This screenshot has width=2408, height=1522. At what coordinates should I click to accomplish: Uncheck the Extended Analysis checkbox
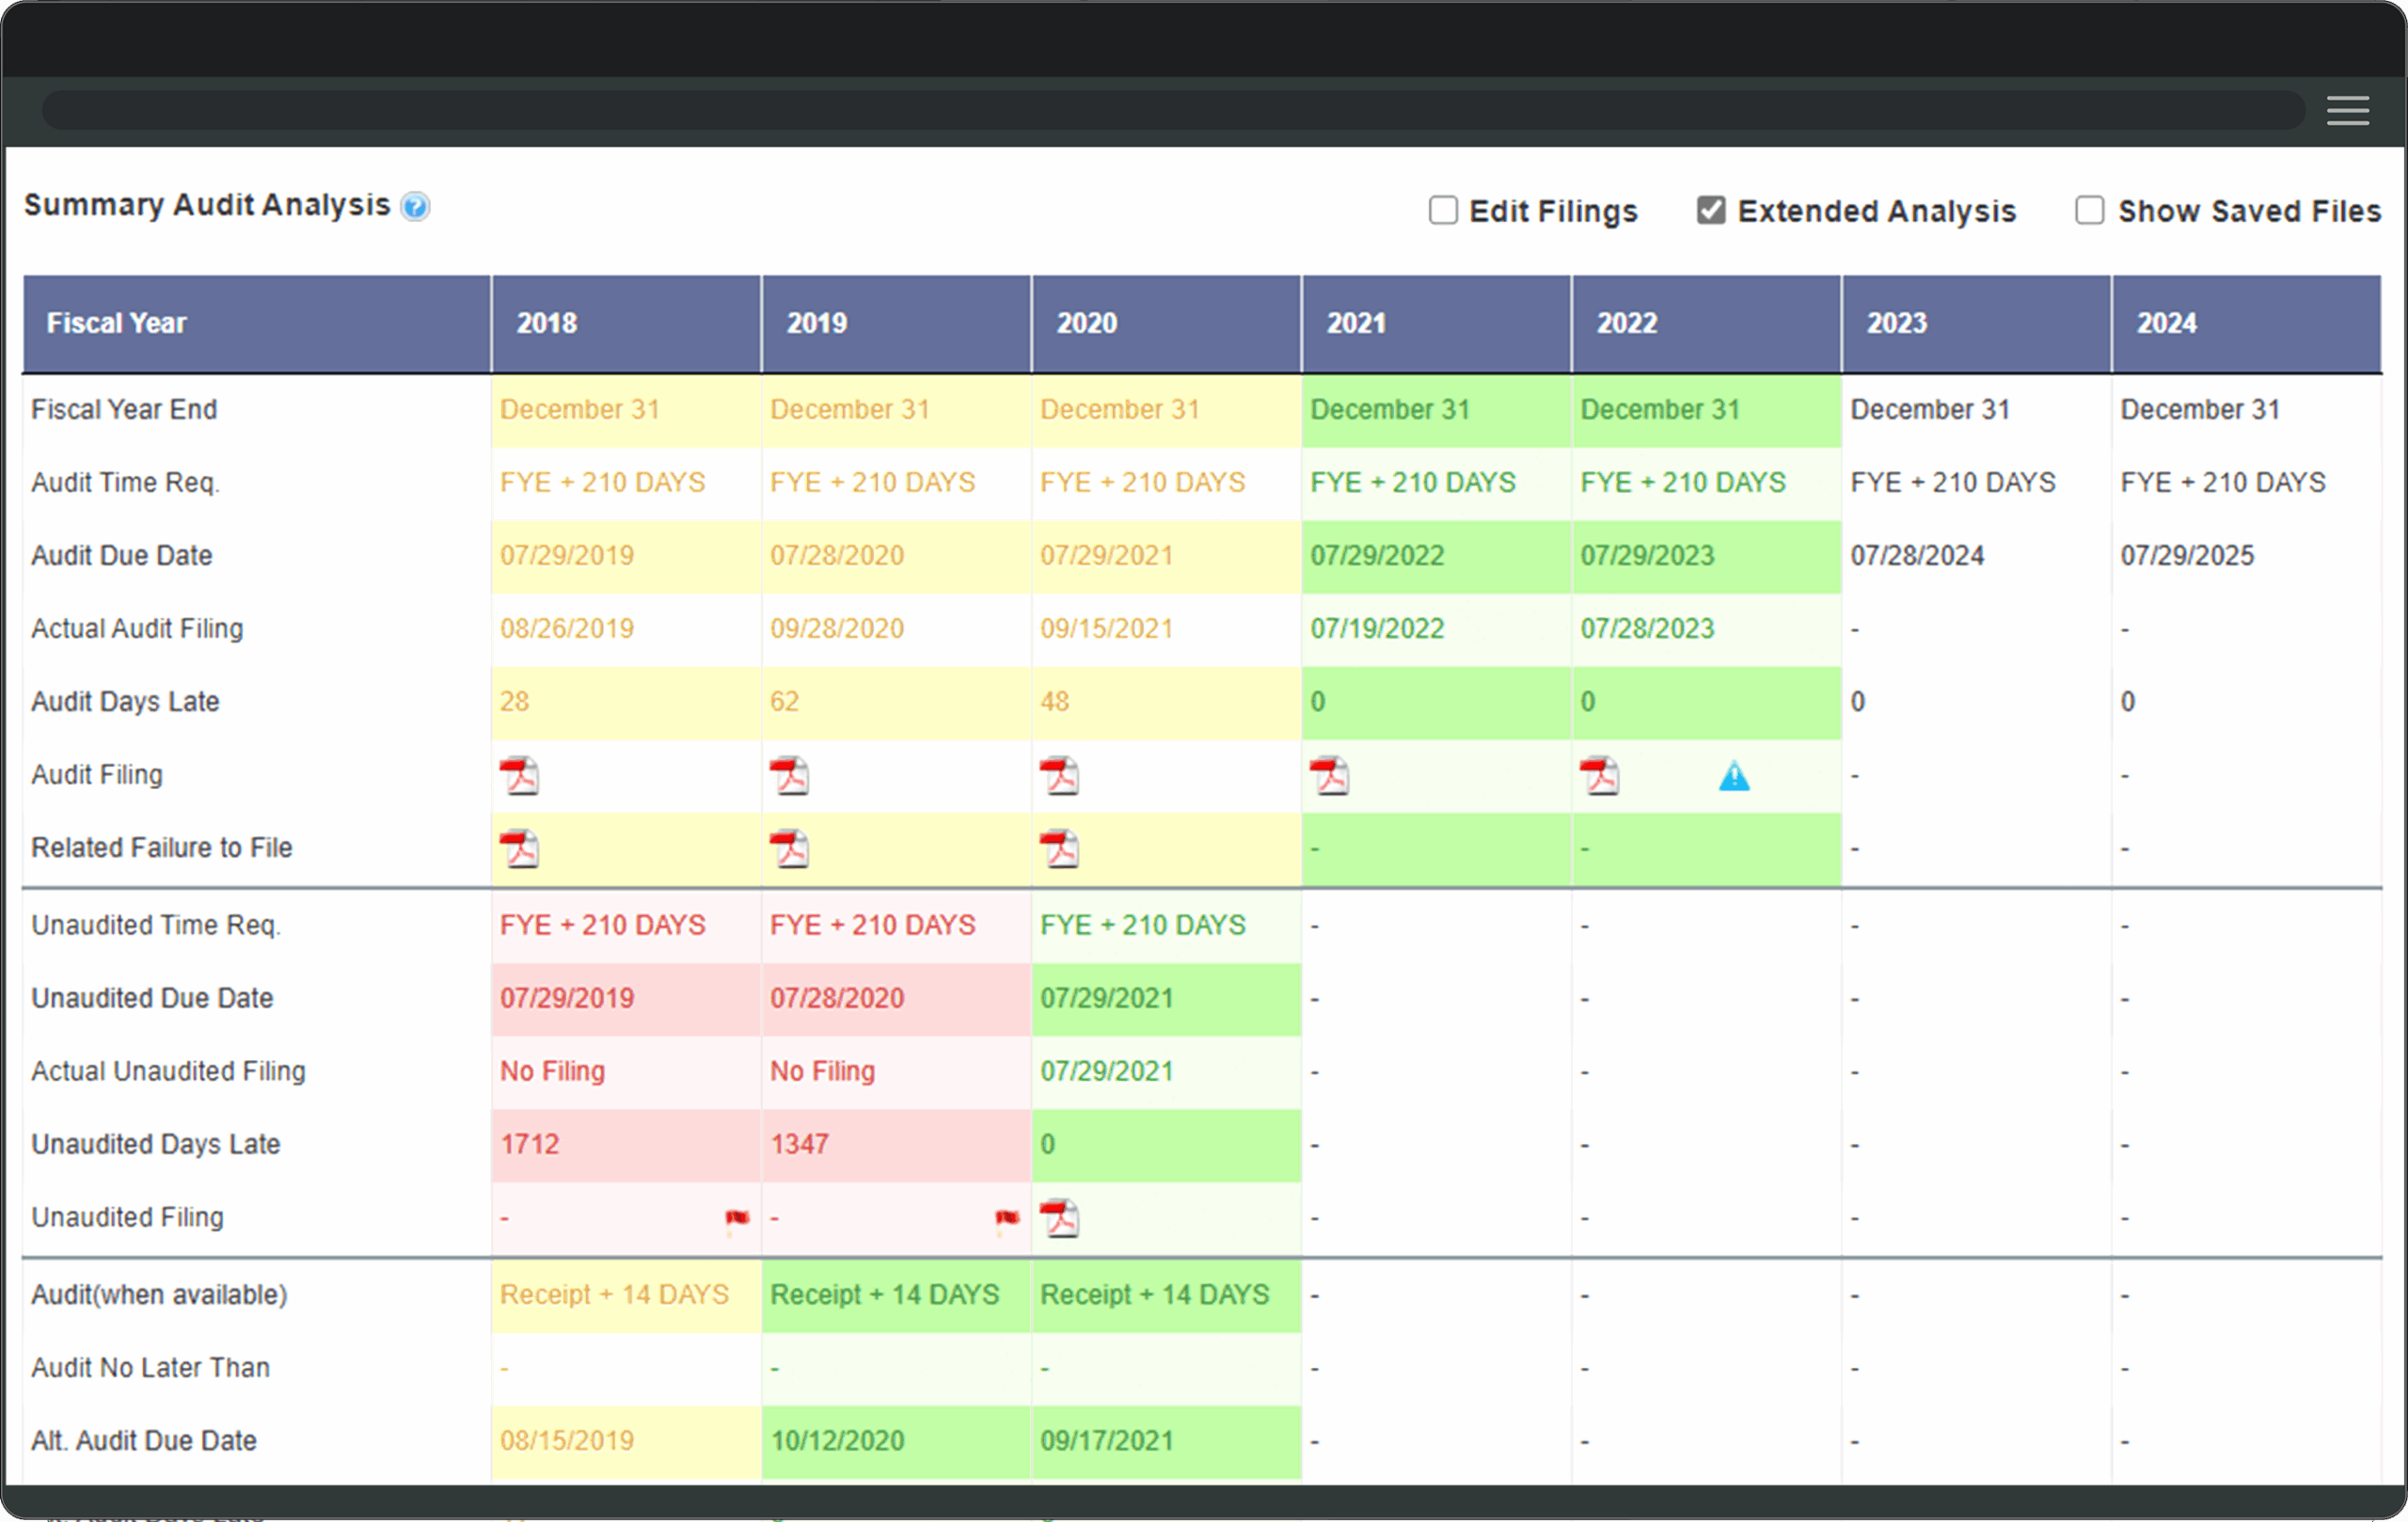1711,210
